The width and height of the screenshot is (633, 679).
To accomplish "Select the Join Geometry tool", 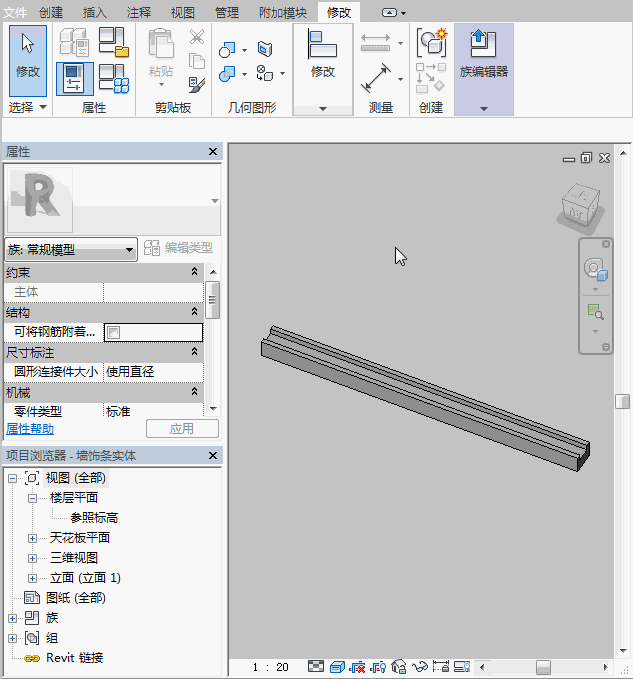I will click(227, 74).
